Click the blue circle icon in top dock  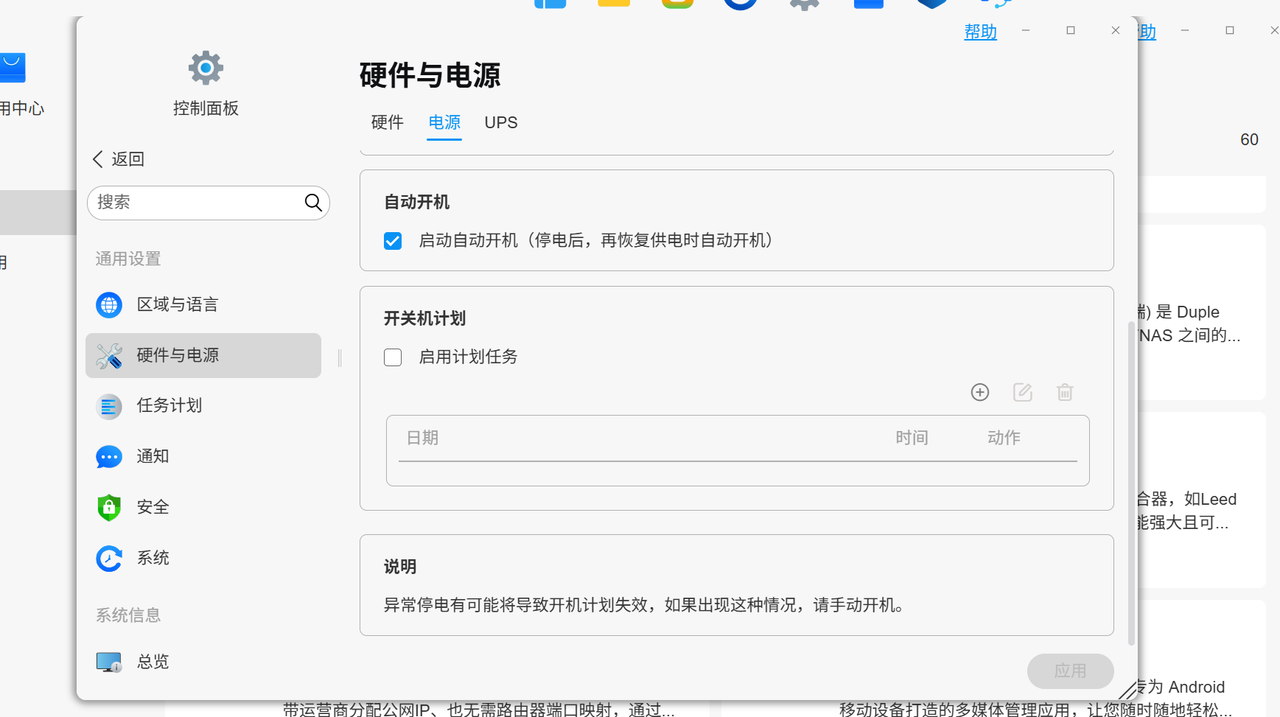click(x=740, y=4)
